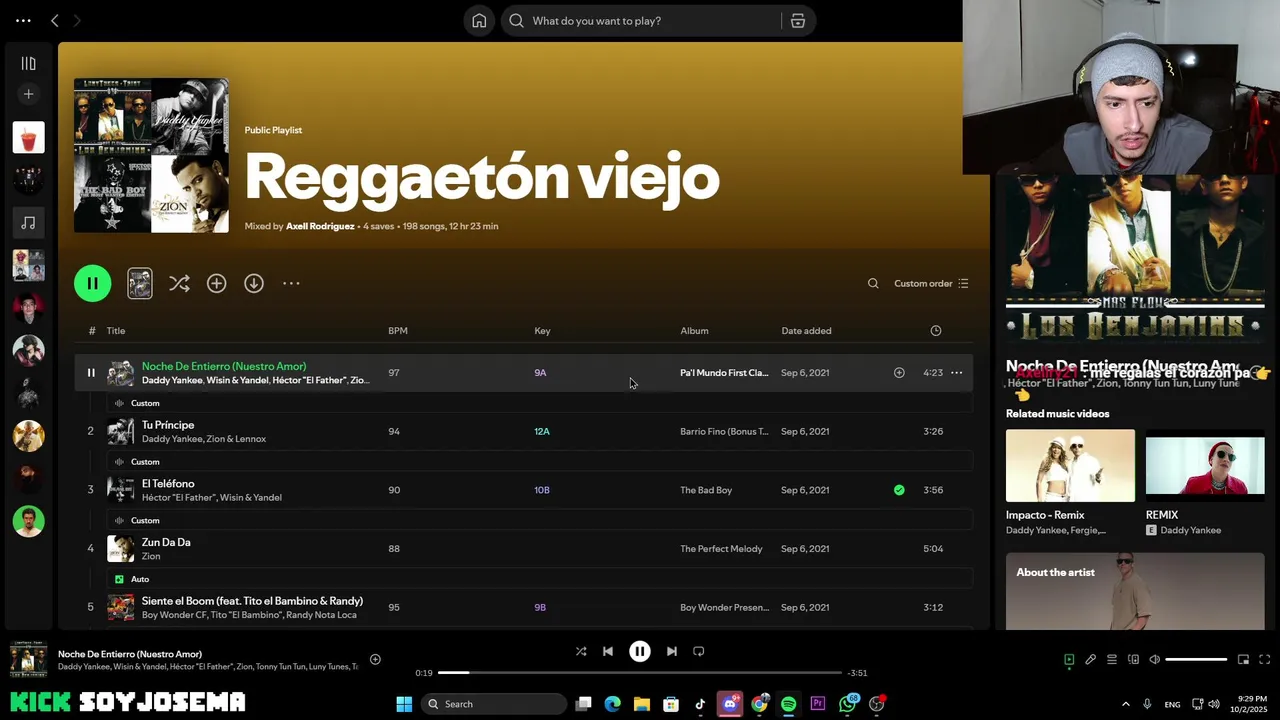Viewport: 1280px width, 720px height.
Task: Open the Windows Start menu
Action: coord(404,704)
